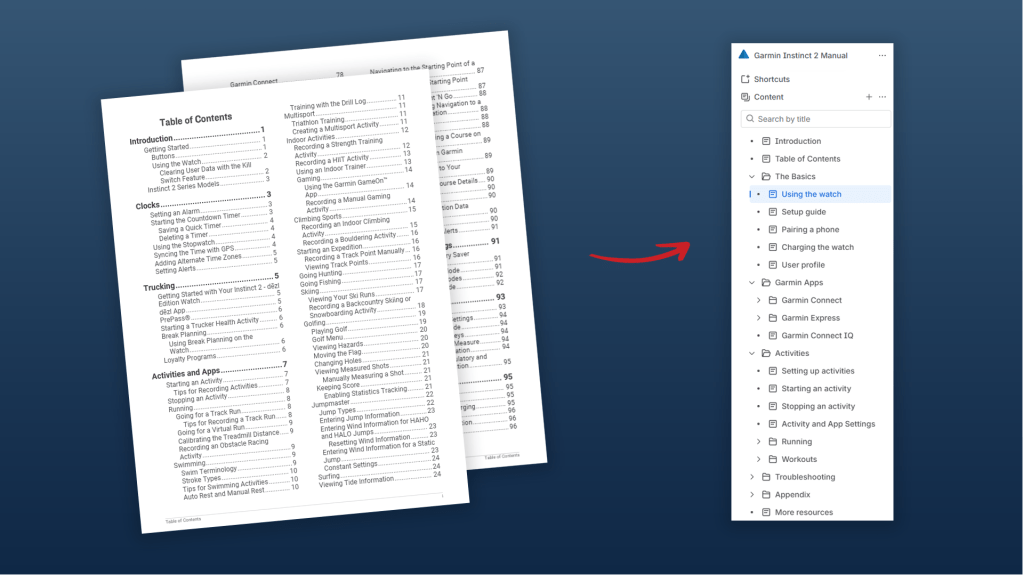Collapse the Garmin Apps folder
The width and height of the screenshot is (1023, 575).
tap(752, 283)
